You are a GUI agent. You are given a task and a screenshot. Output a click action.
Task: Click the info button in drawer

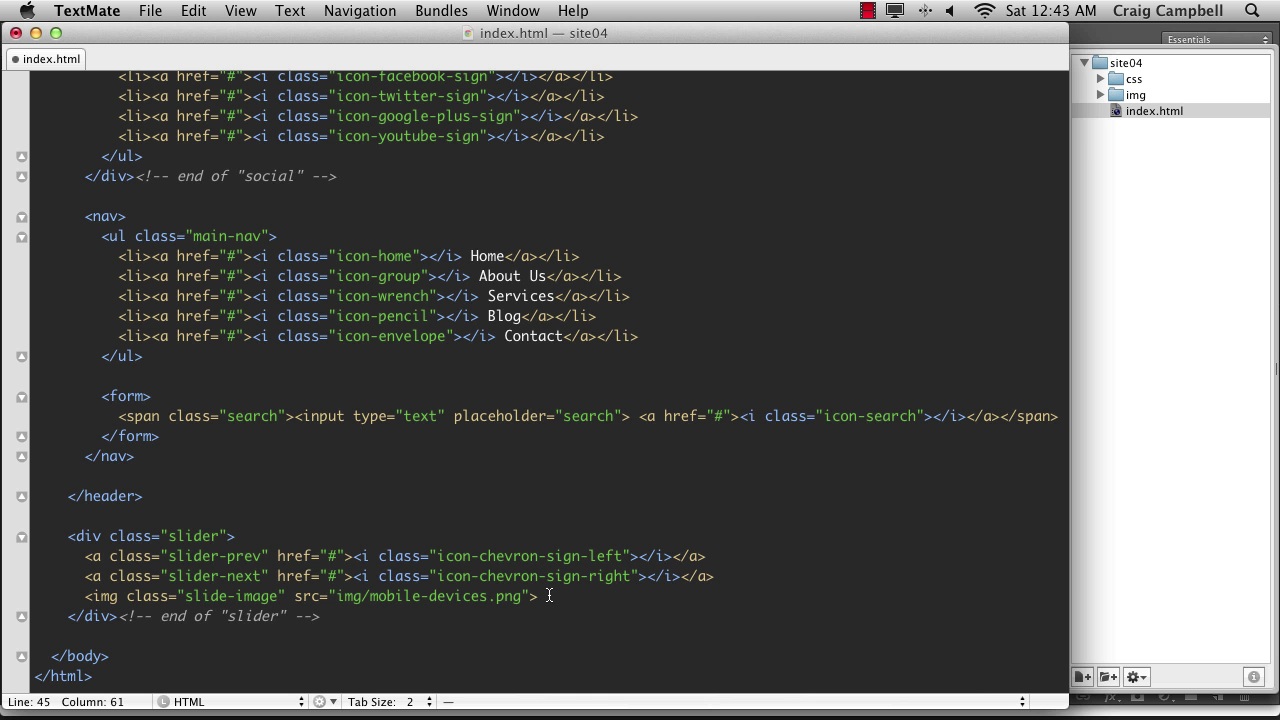pos(1254,677)
